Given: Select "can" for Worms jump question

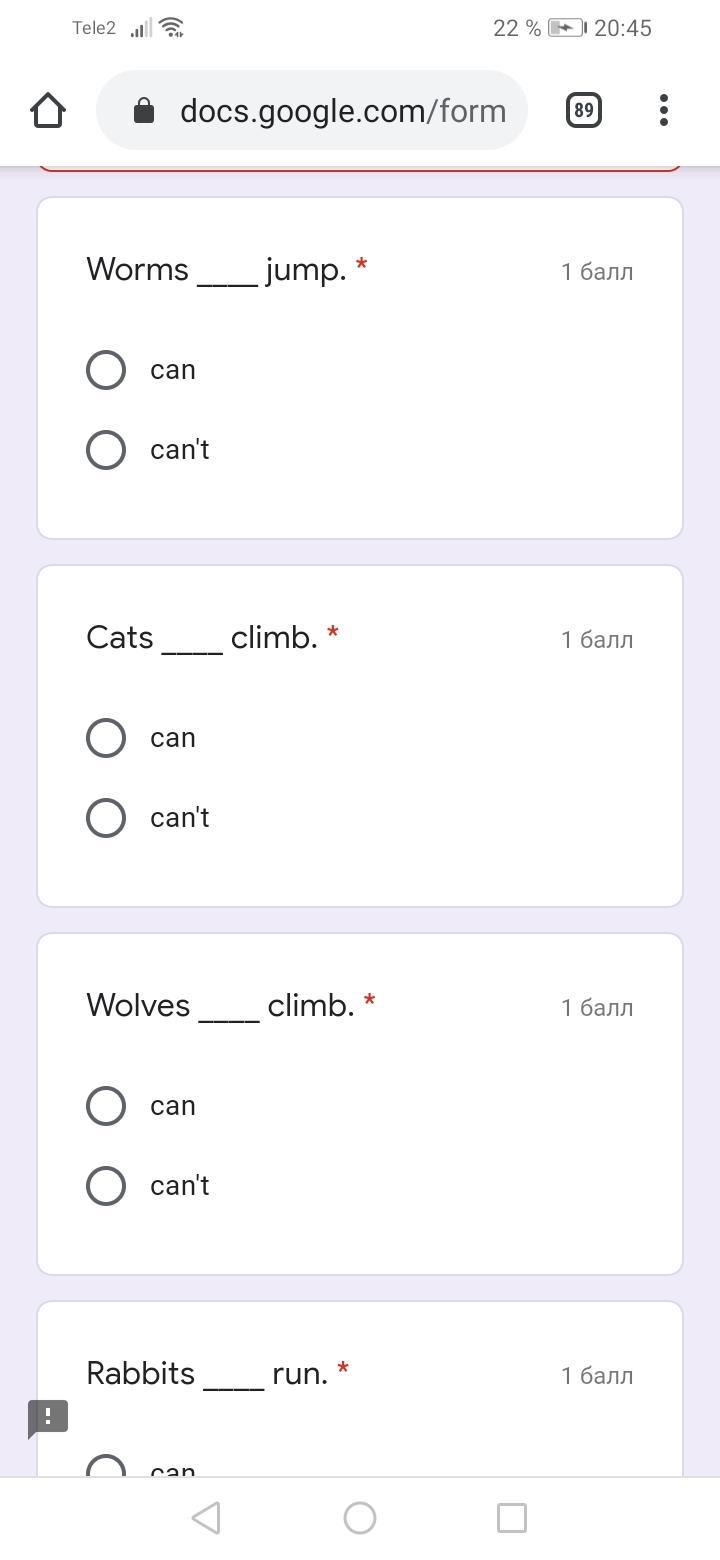Looking at the screenshot, I should [106, 370].
